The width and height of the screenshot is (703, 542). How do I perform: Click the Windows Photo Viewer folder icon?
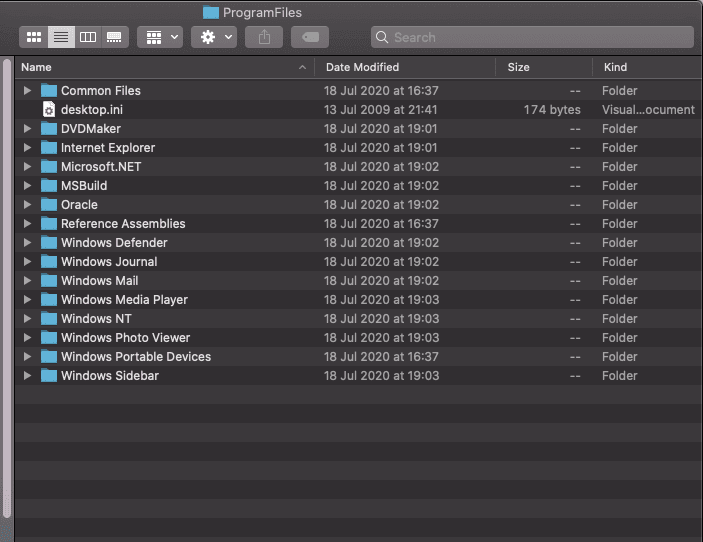coord(49,338)
